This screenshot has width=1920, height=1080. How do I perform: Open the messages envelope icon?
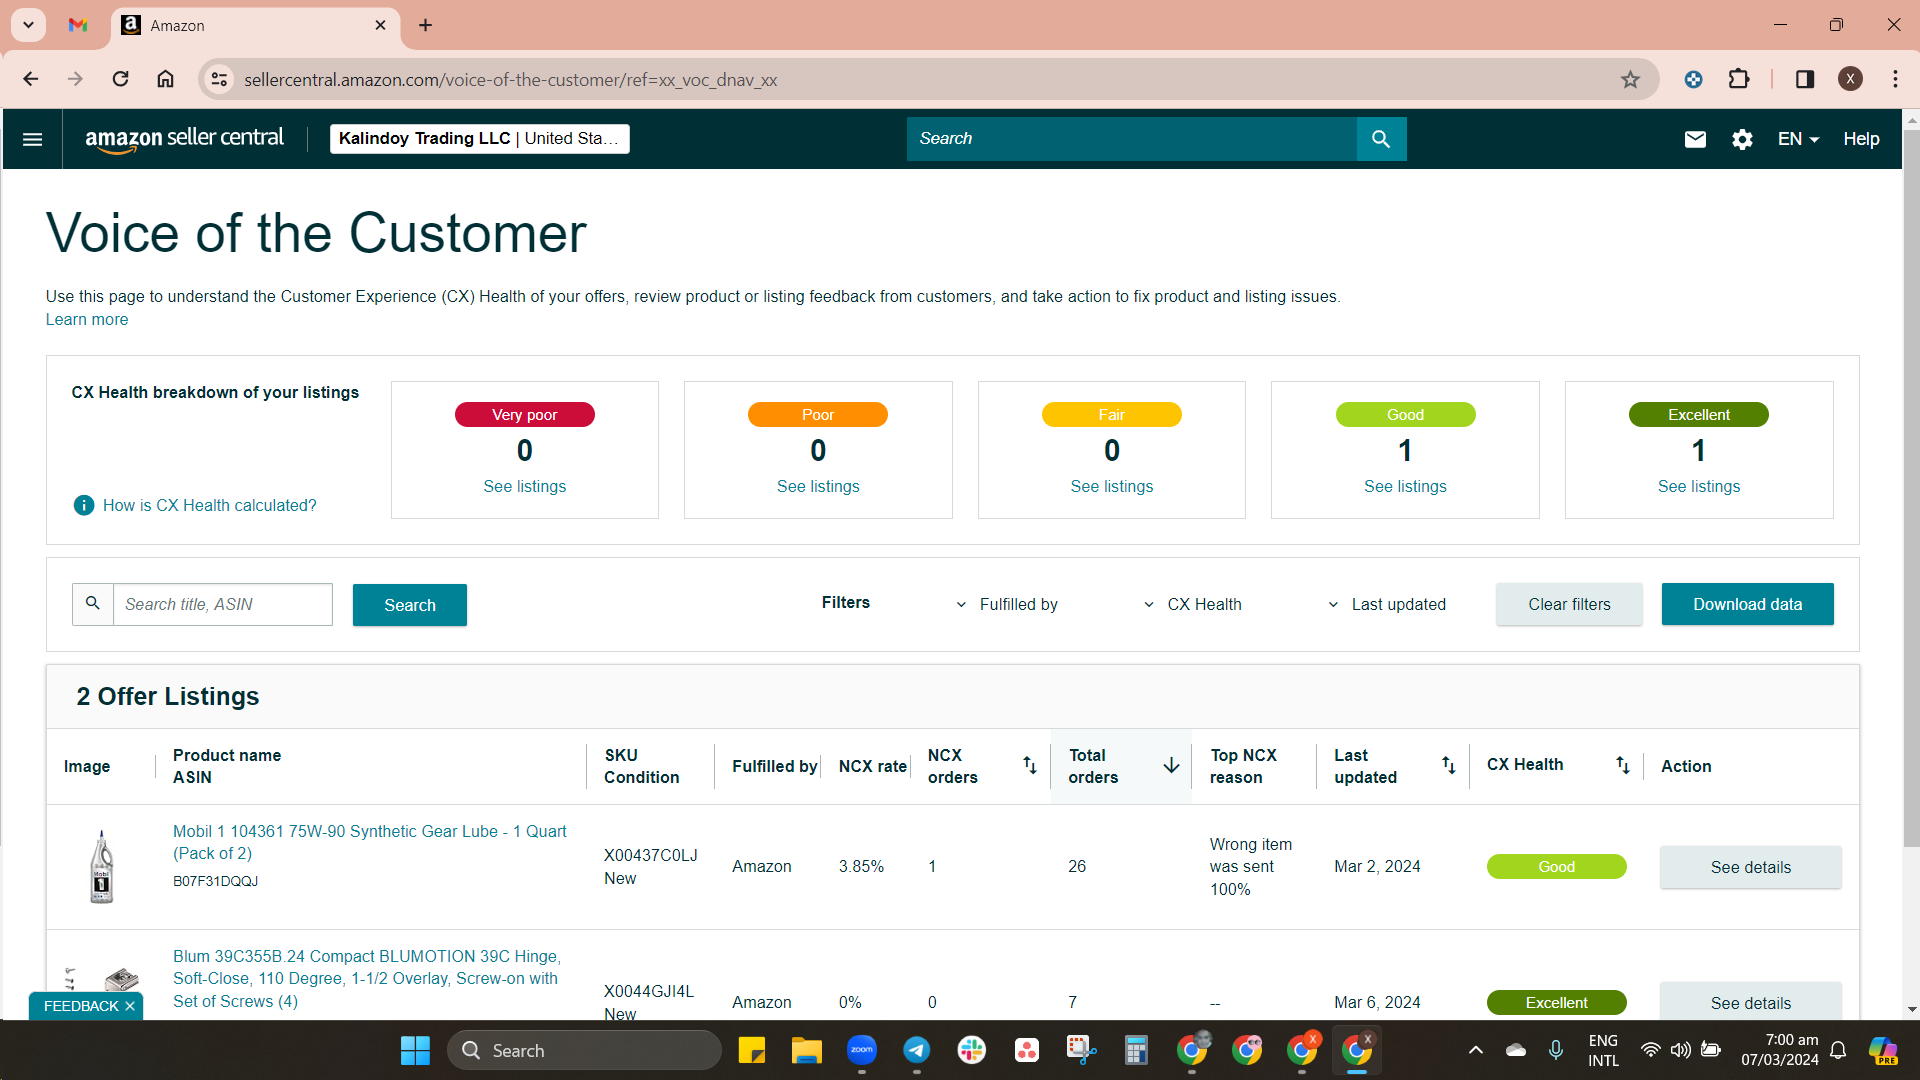(1695, 139)
